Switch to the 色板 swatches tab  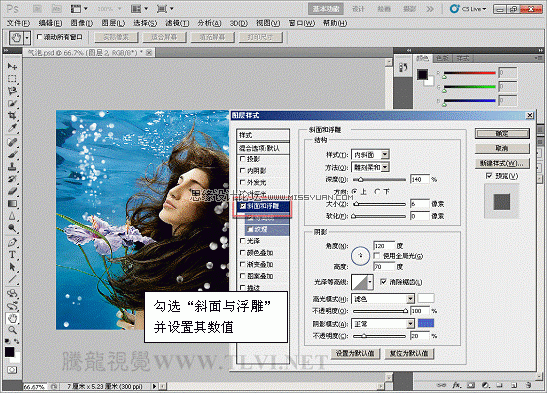coord(442,58)
